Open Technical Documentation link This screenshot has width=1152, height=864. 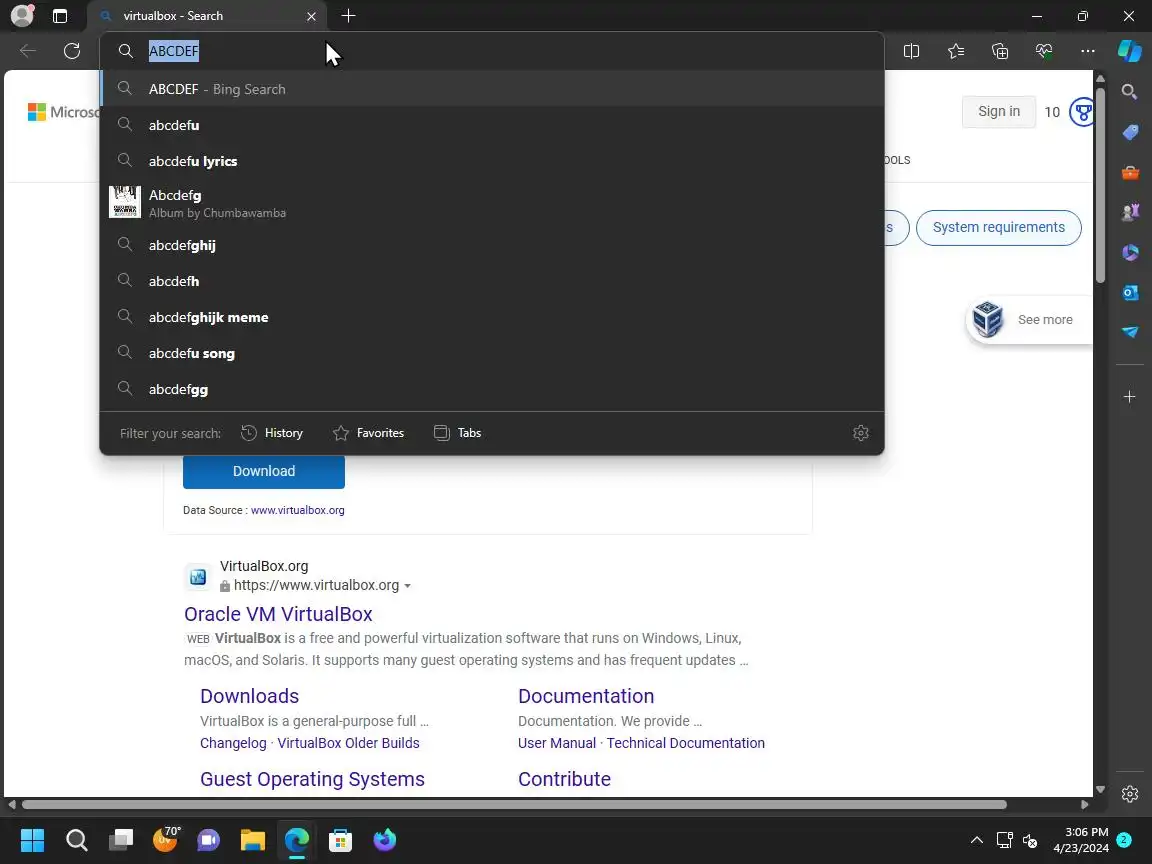pyautogui.click(x=685, y=743)
